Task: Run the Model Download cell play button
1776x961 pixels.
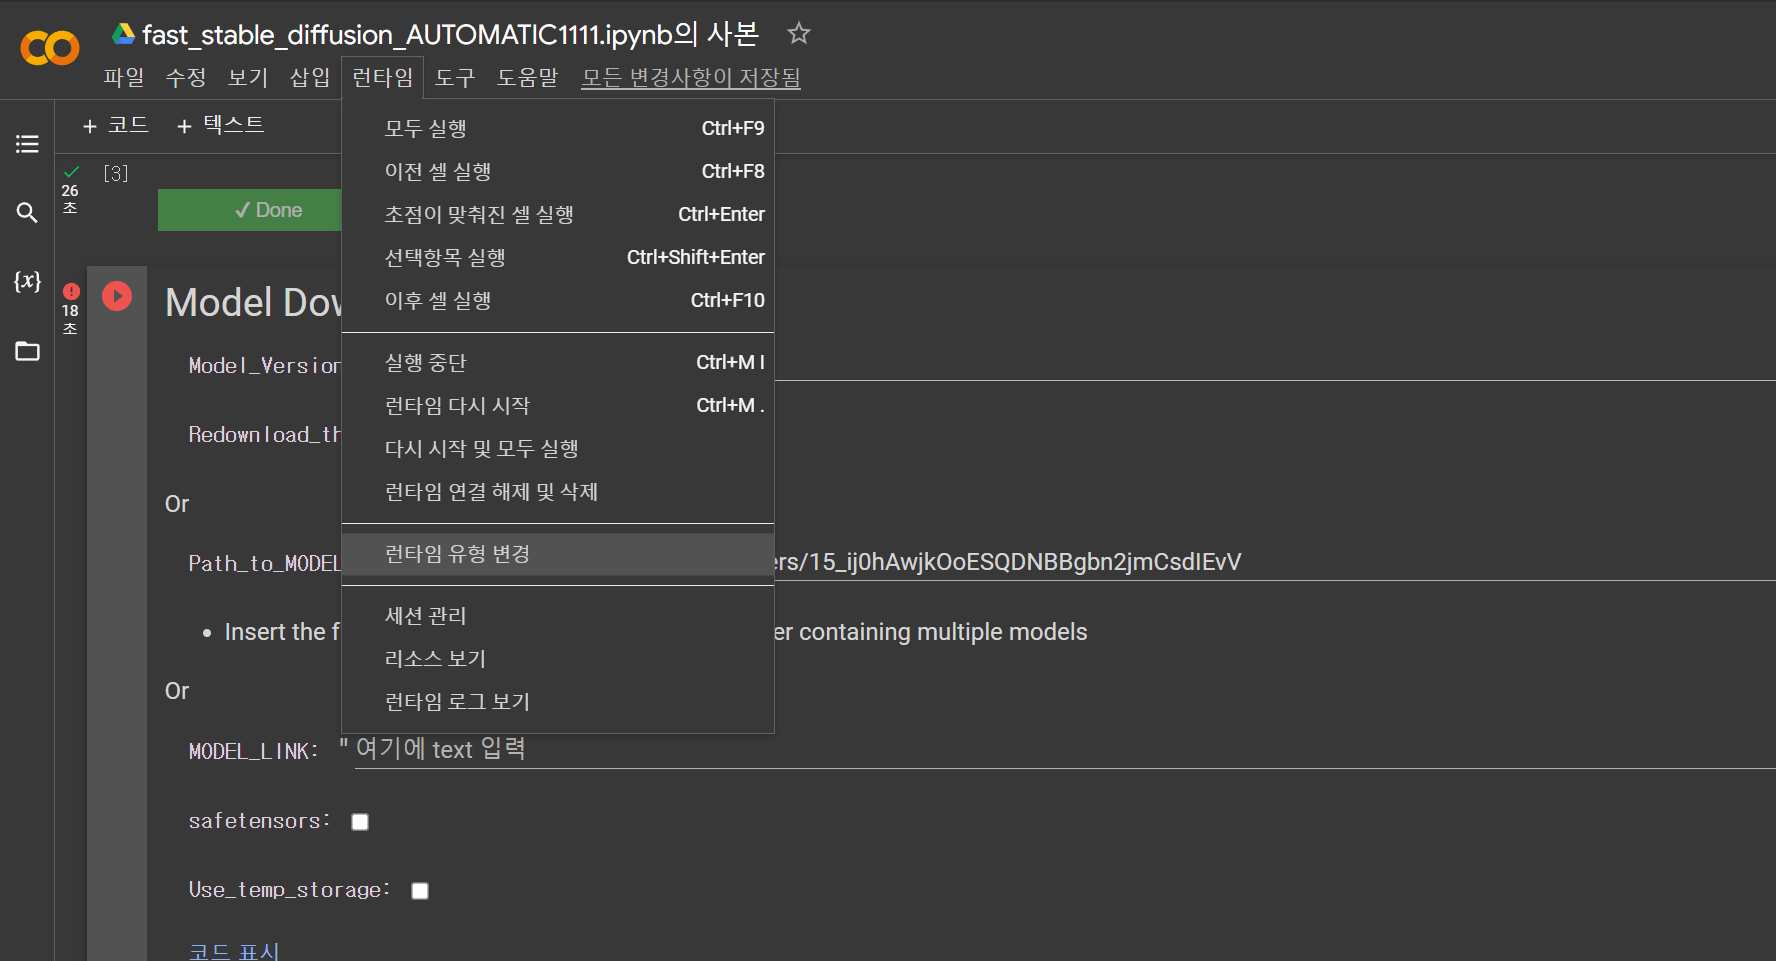Action: (x=117, y=296)
